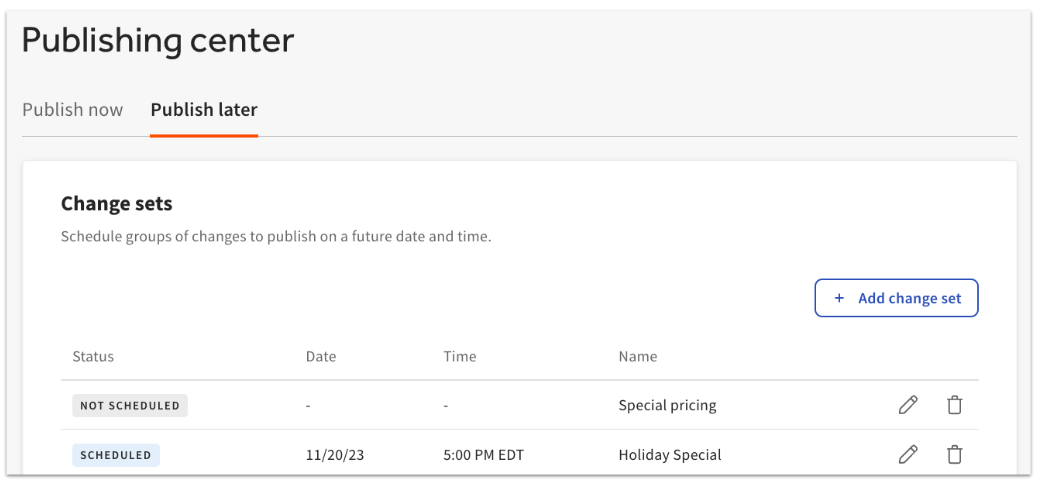Click the Name column header
The height and width of the screenshot is (483, 1040).
[x=638, y=357]
